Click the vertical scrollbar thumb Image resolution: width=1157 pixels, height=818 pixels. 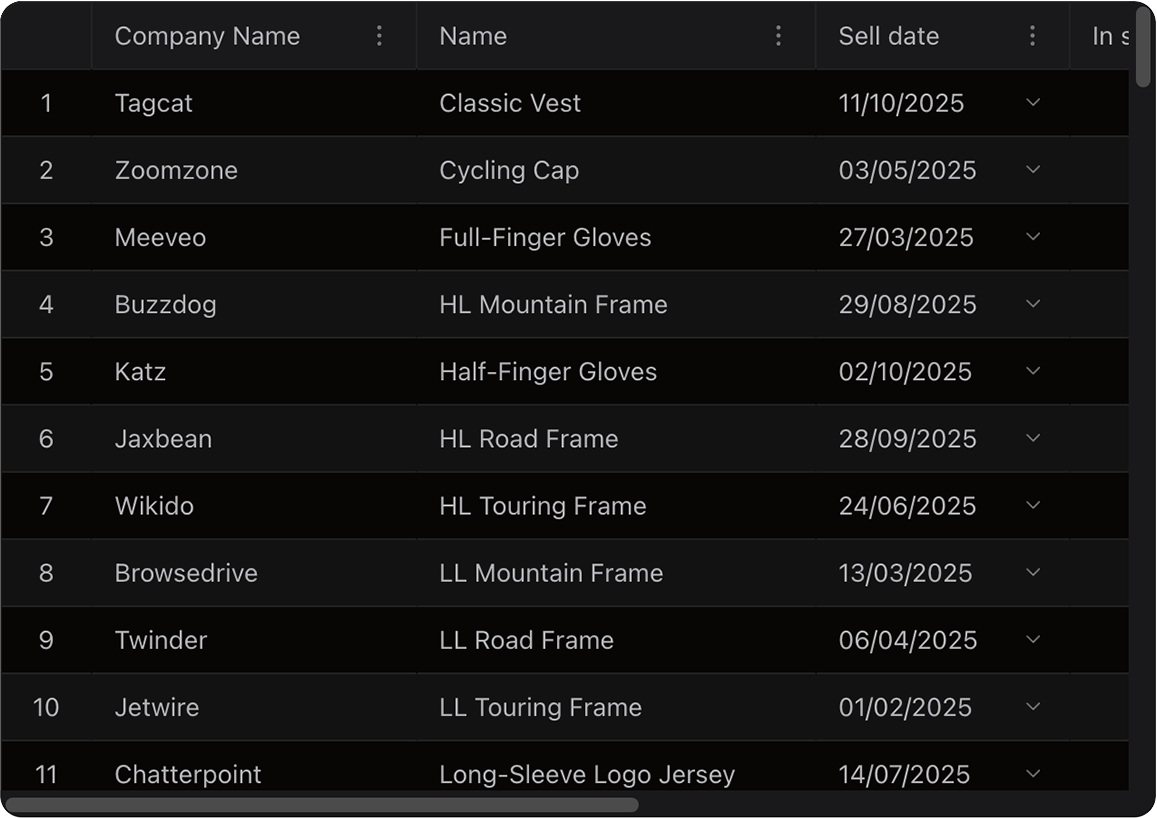(1144, 45)
